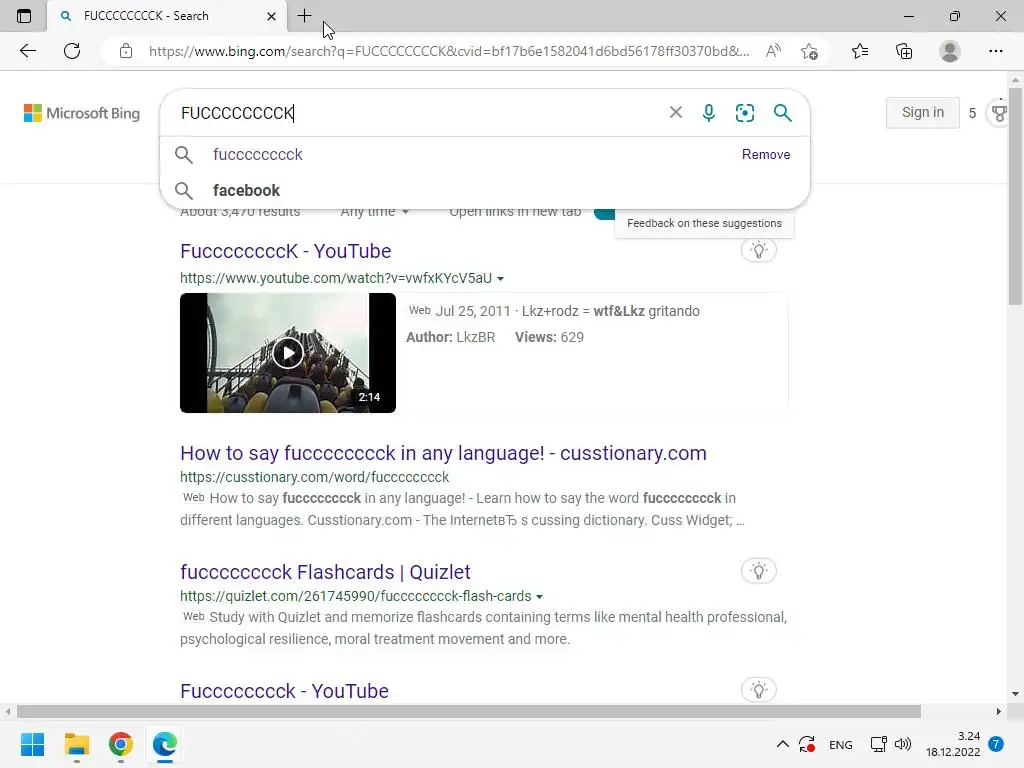This screenshot has width=1024, height=768.
Task: Close the FUCCCCCCCCK Search tab
Action: [272, 16]
